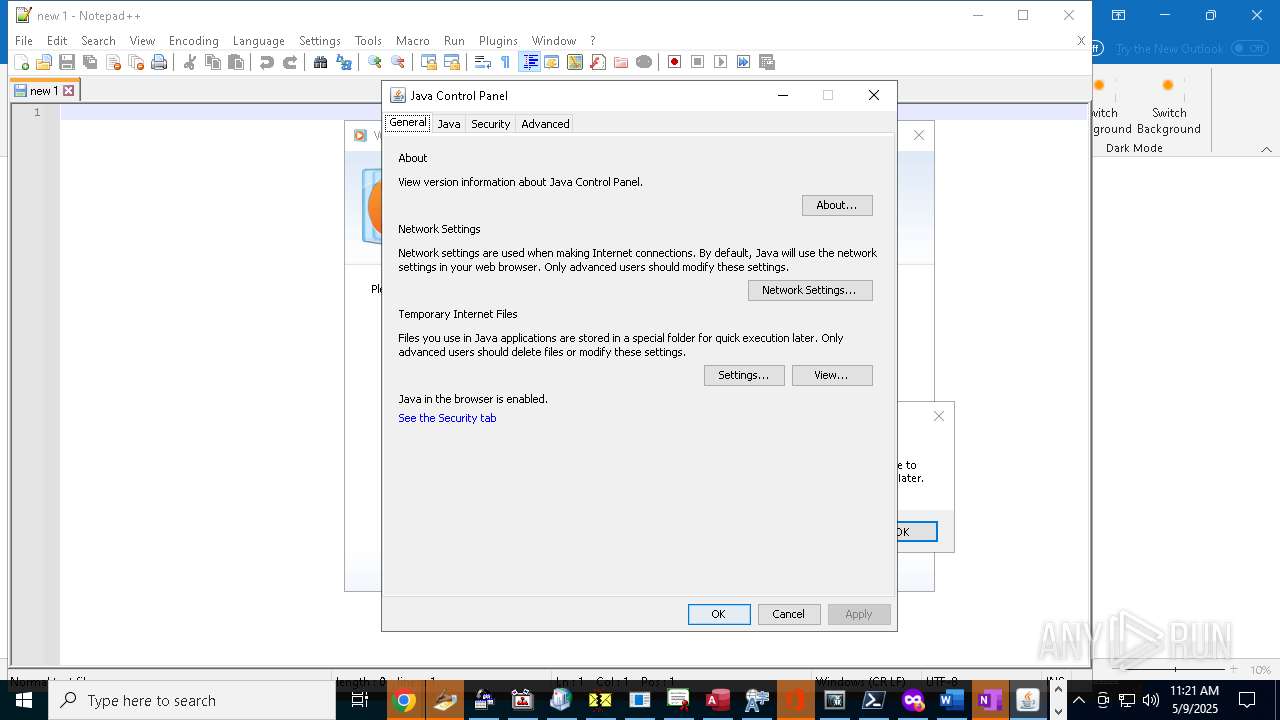Follow the See the Security tab link
The width and height of the screenshot is (1280, 720).
point(447,418)
